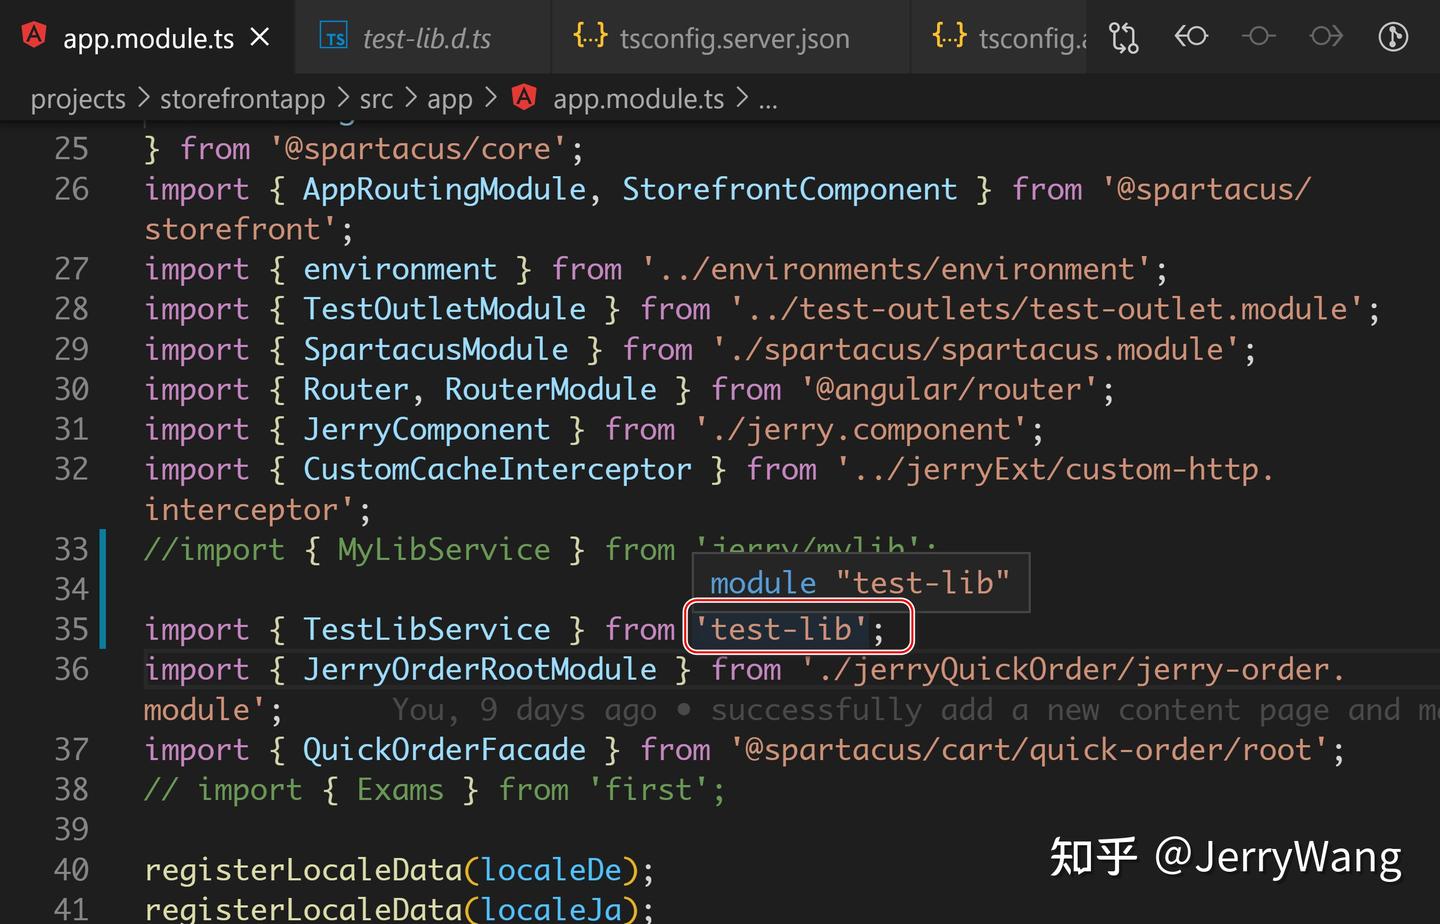Viewport: 1440px width, 924px height.
Task: Click 'QuickOrderFacade' on line 37
Action: (444, 749)
